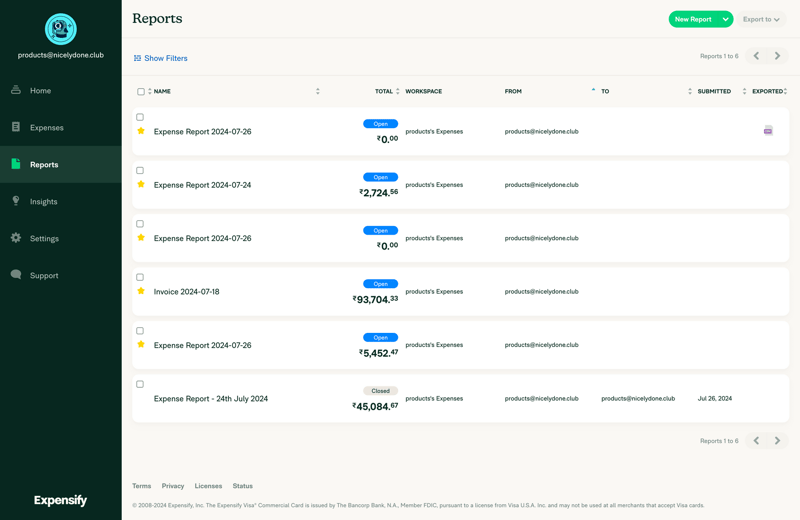Sort reports by EXPORTED column
Image resolution: width=800 pixels, height=520 pixels.
tap(769, 91)
